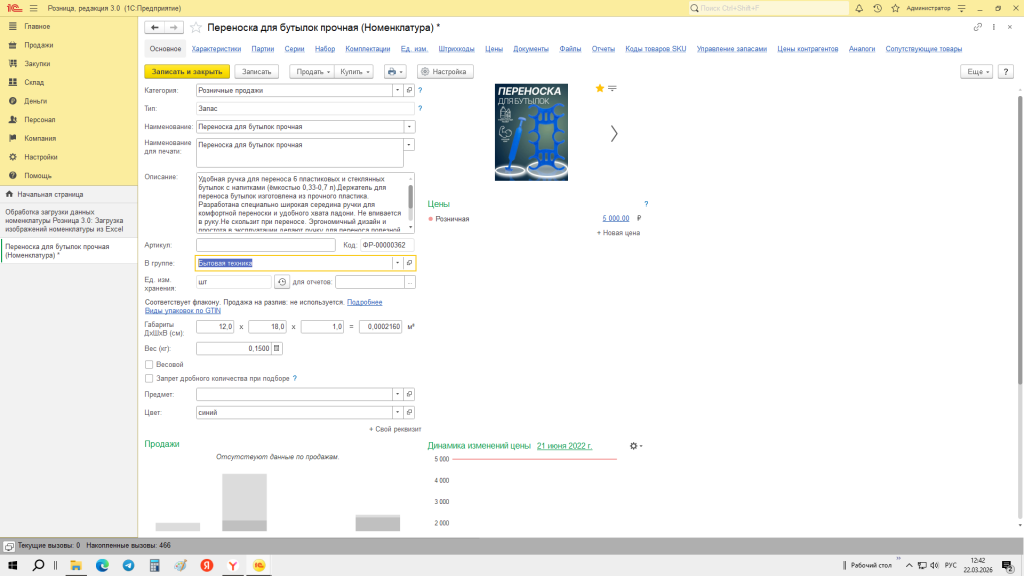Open the history clock icon in title bar
The width and height of the screenshot is (1024, 576).
pyautogui.click(x=877, y=8)
